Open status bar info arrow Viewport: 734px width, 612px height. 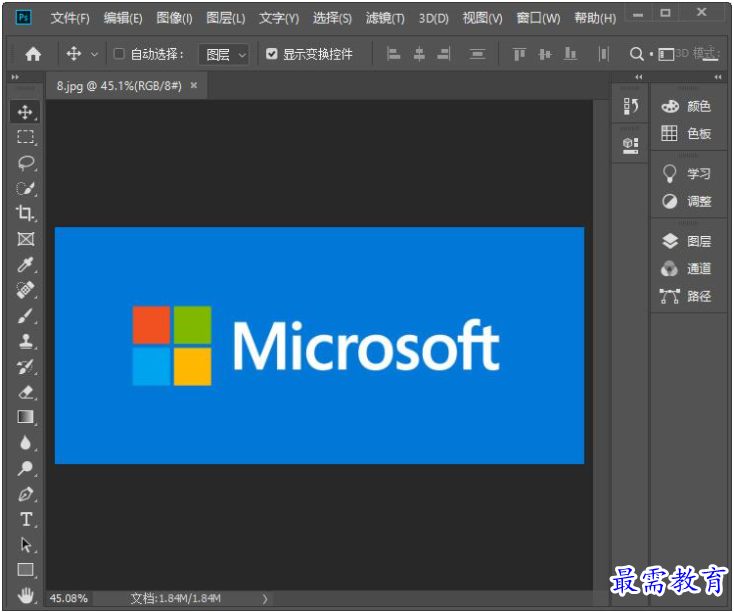[265, 598]
